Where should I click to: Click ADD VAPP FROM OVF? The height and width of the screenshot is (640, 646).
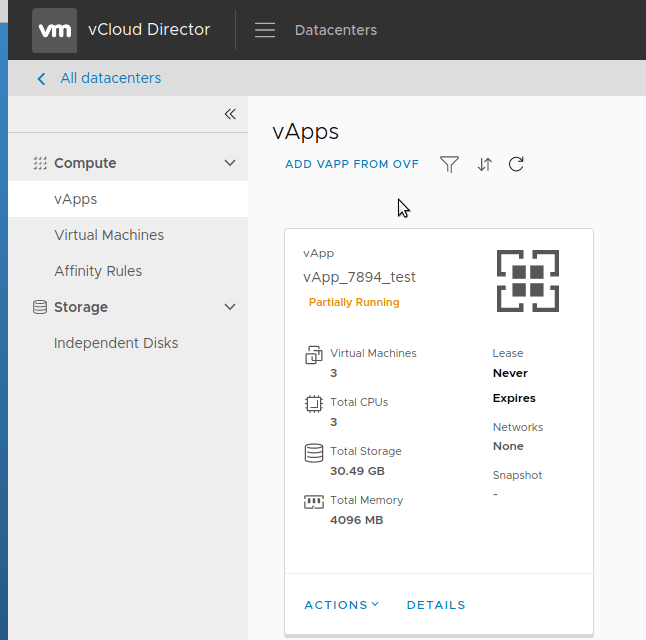pyautogui.click(x=352, y=164)
